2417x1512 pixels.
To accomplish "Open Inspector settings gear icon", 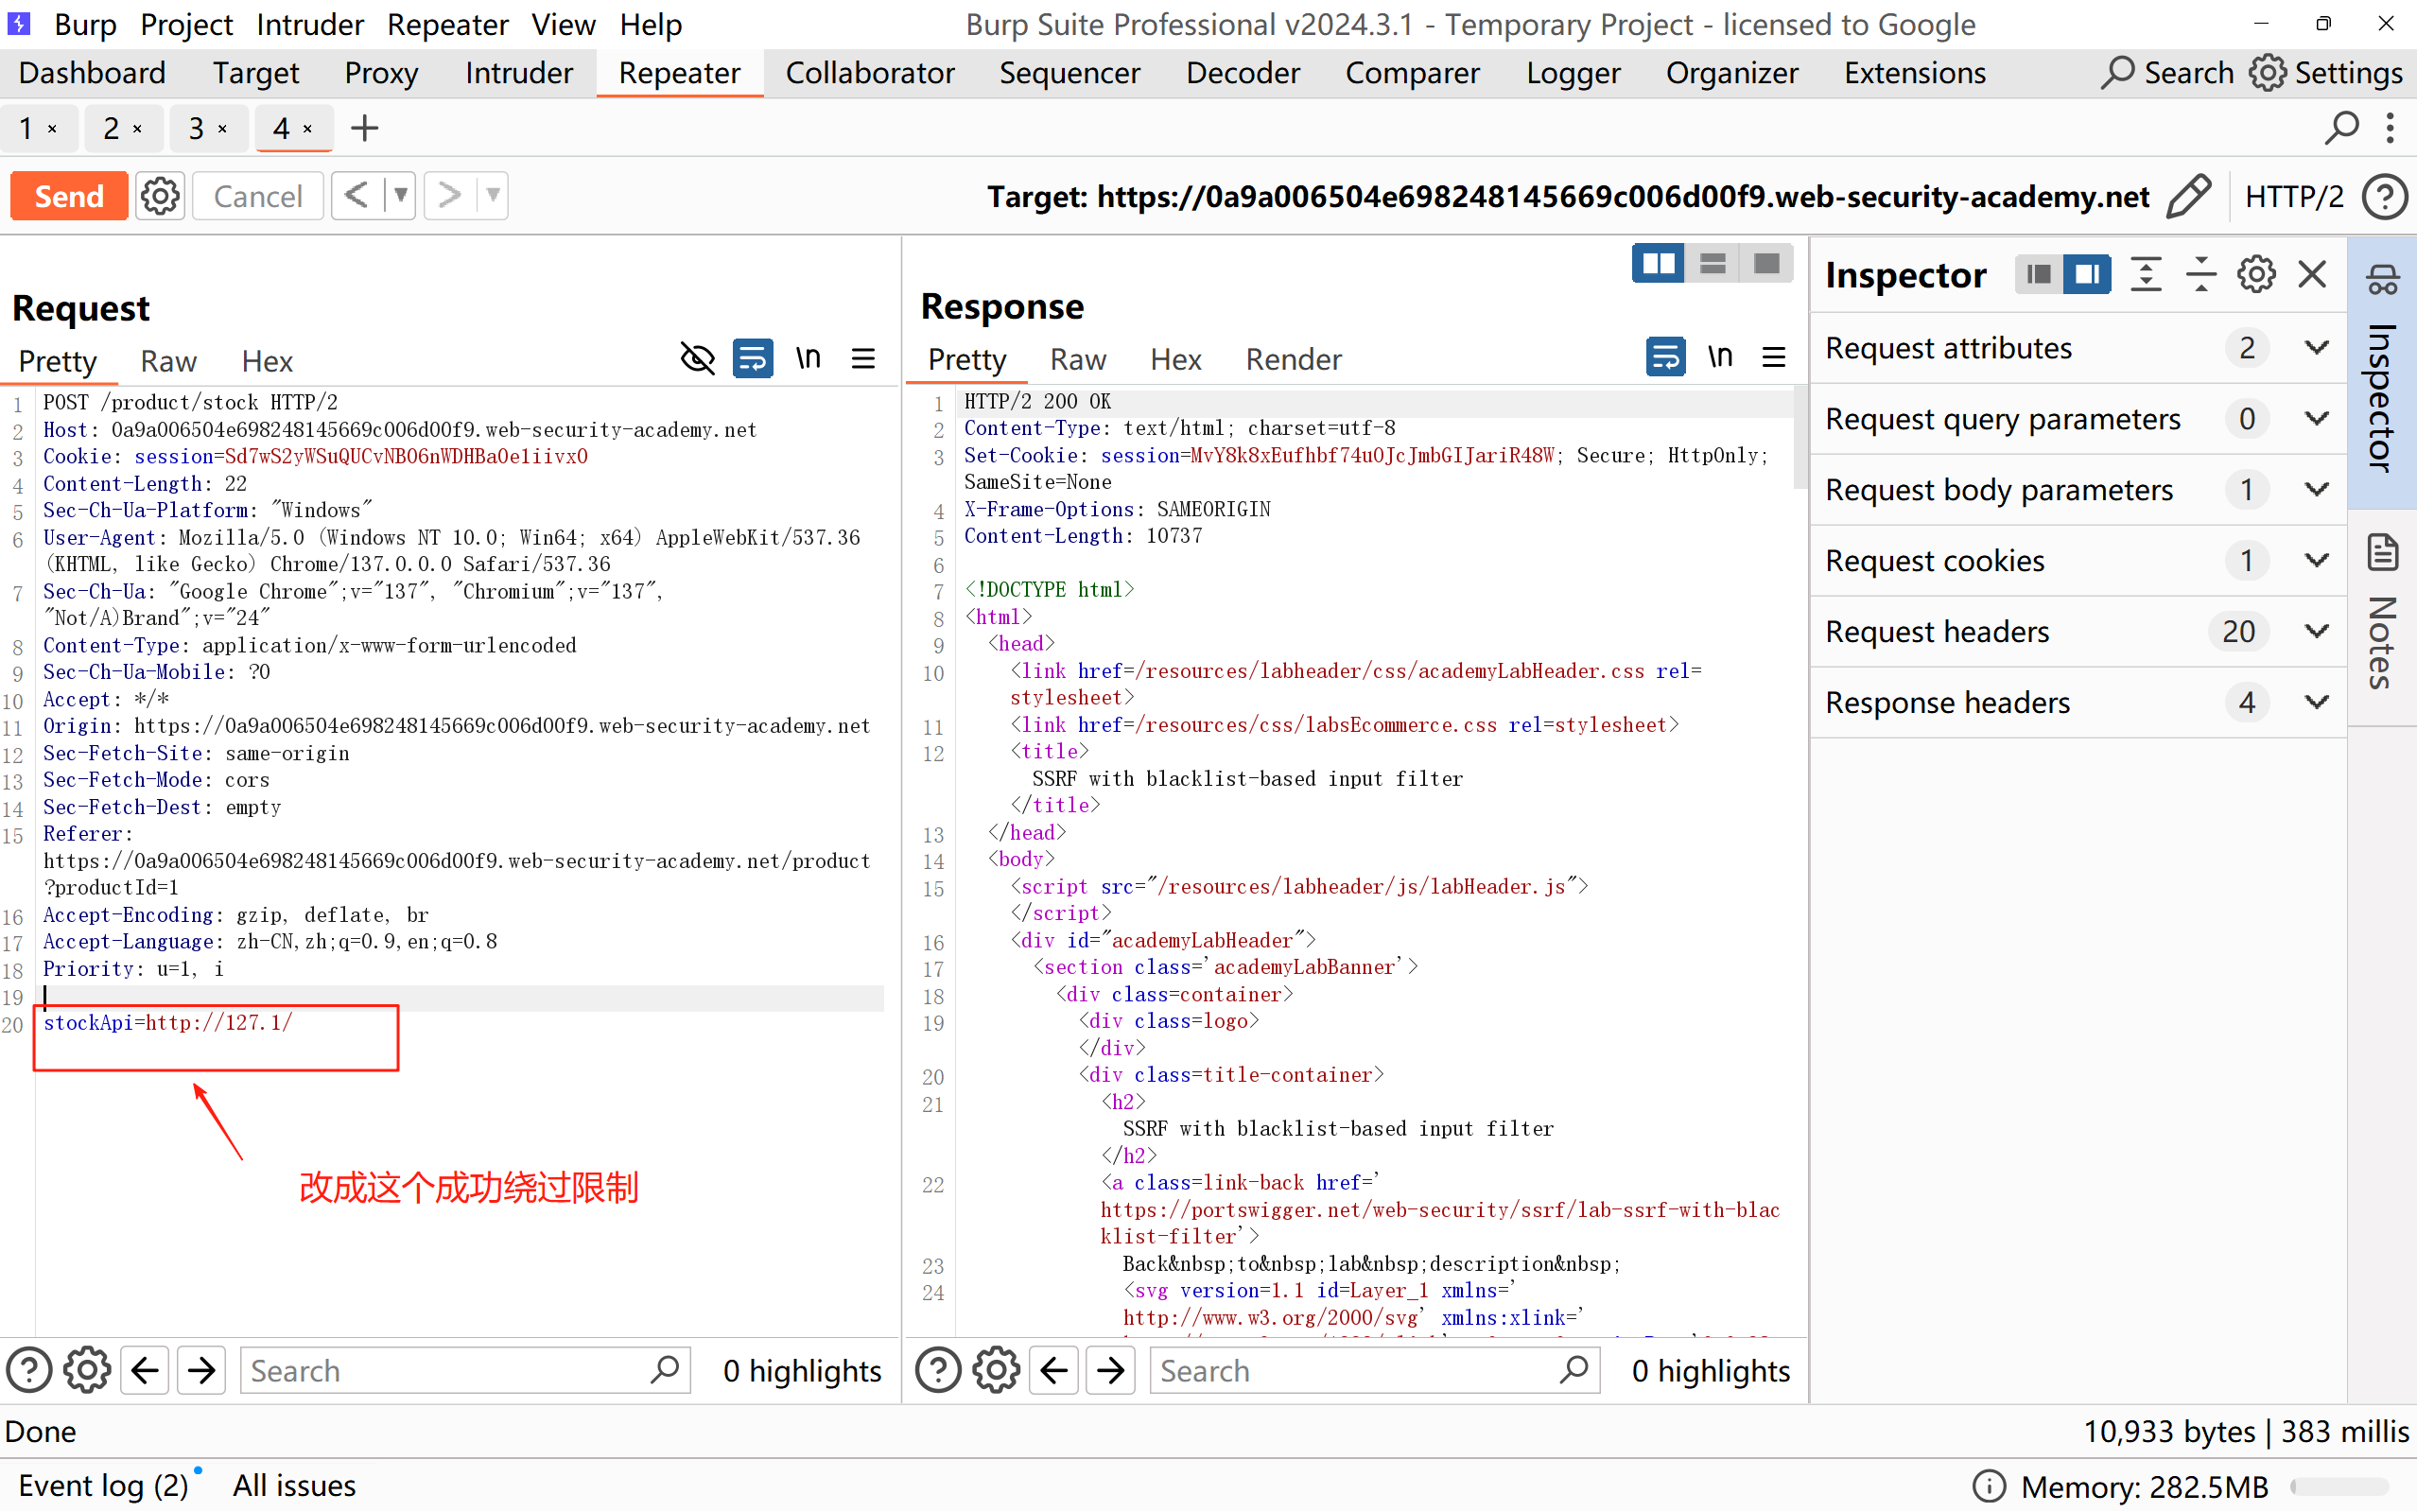I will click(x=2256, y=274).
